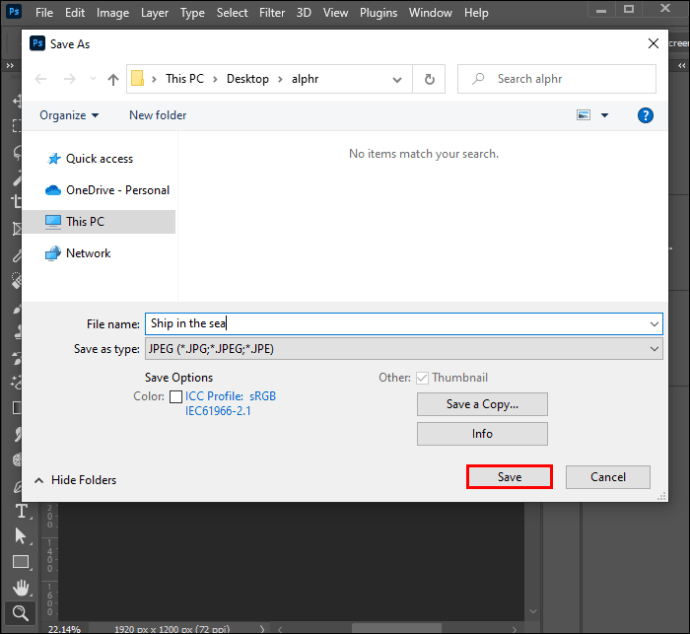Image resolution: width=690 pixels, height=634 pixels.
Task: Open the Window menu
Action: coord(430,13)
